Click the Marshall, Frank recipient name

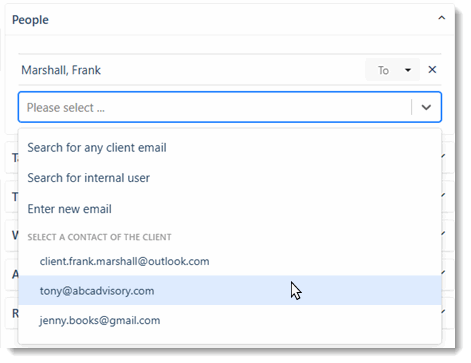click(61, 70)
